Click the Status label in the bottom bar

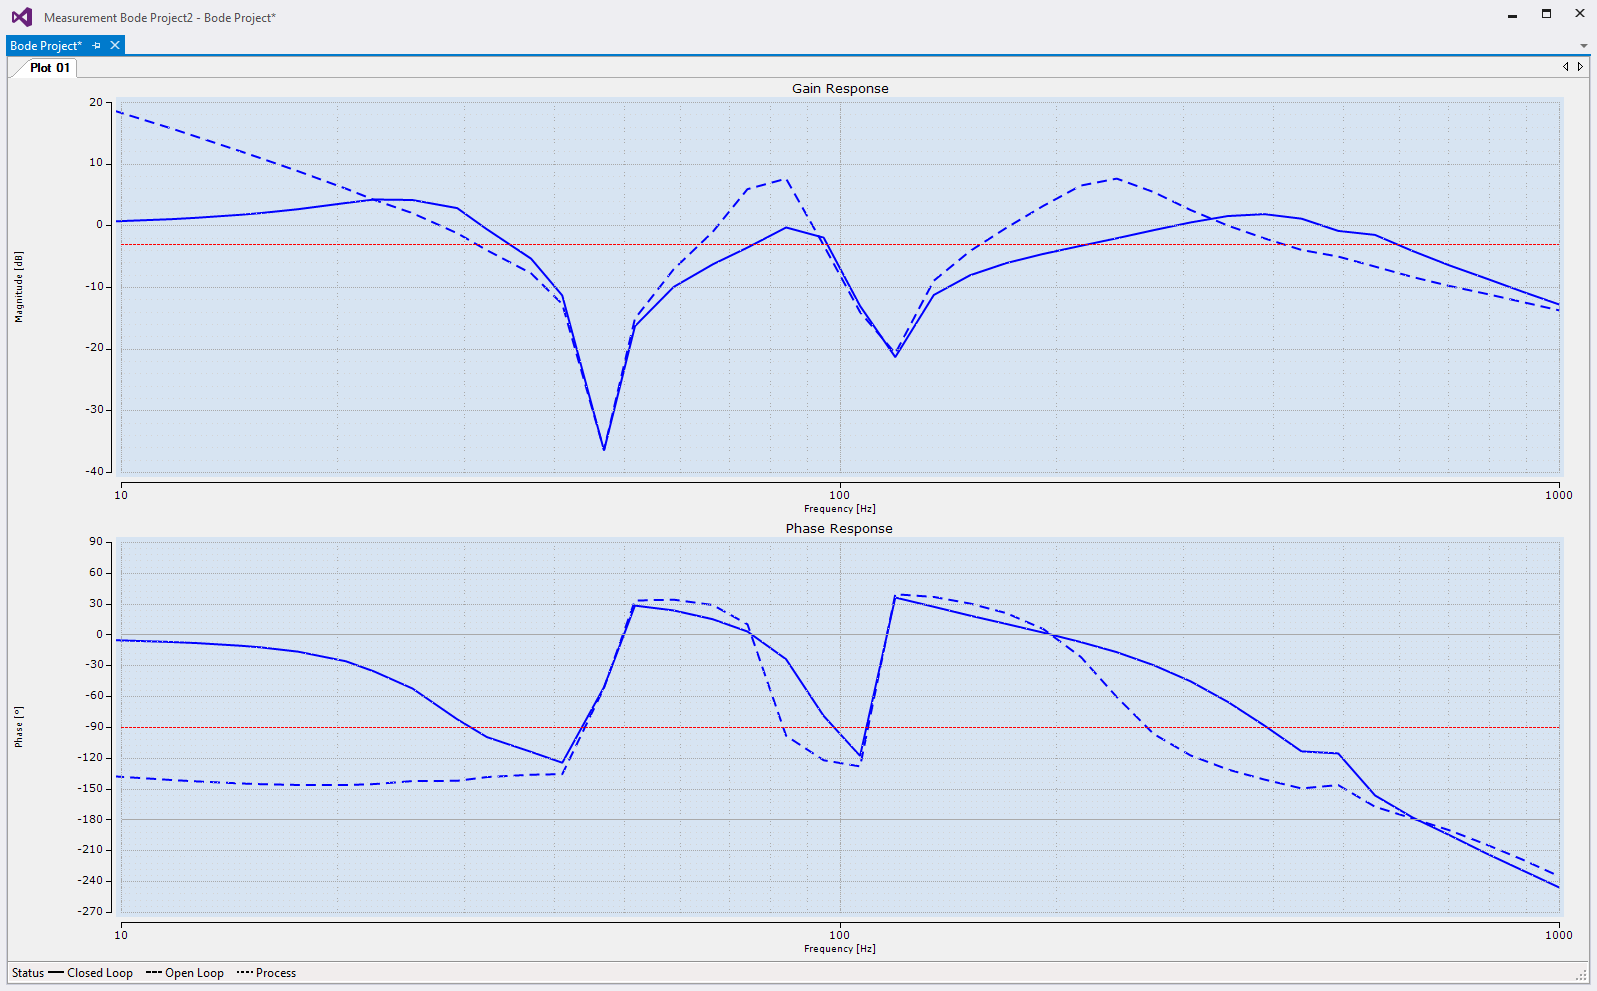(28, 973)
